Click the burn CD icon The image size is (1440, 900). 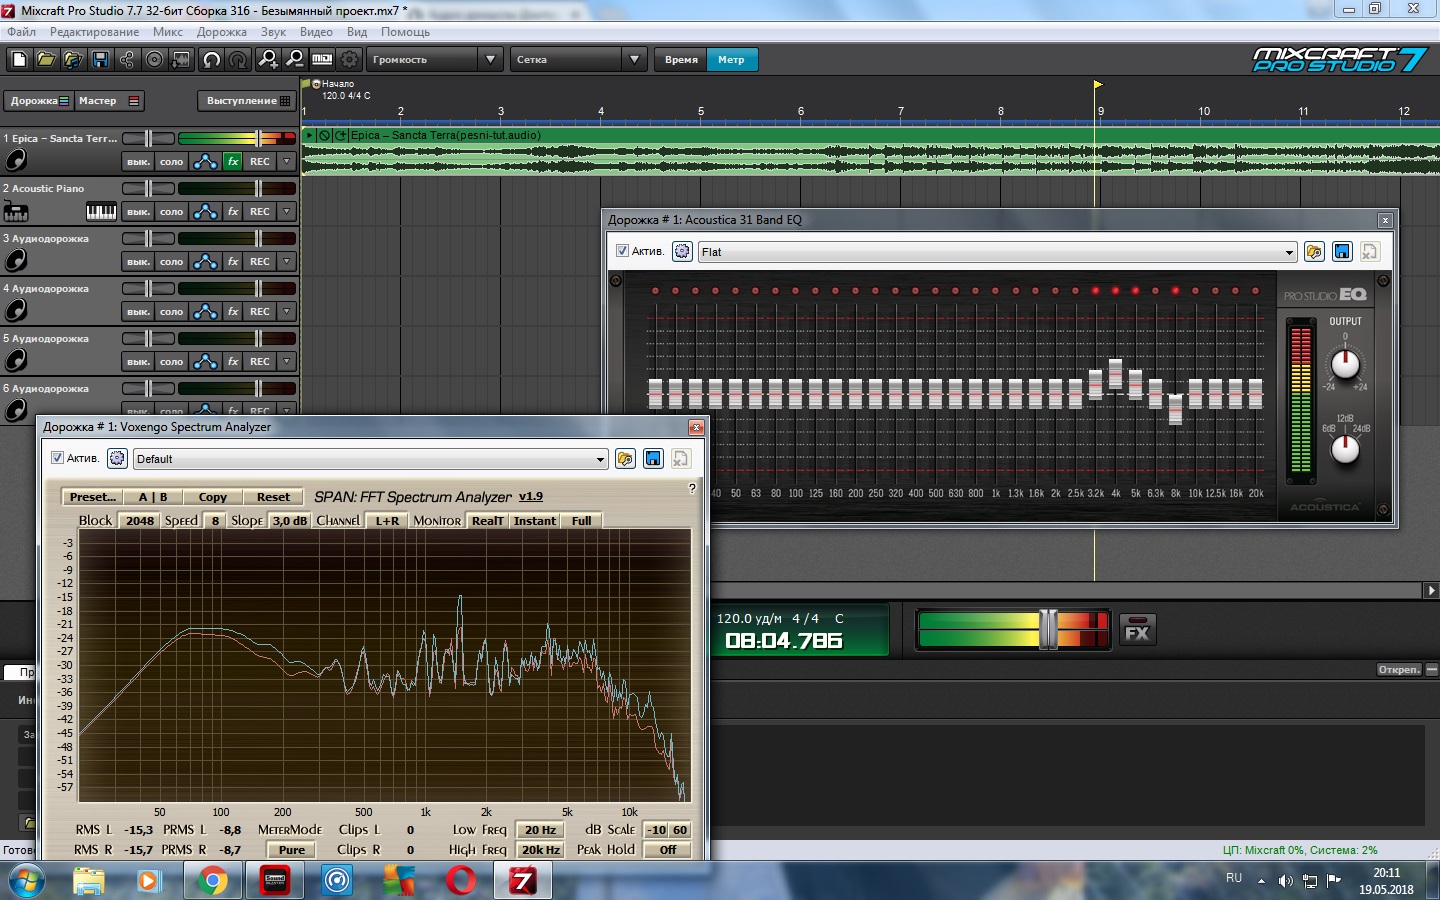154,60
